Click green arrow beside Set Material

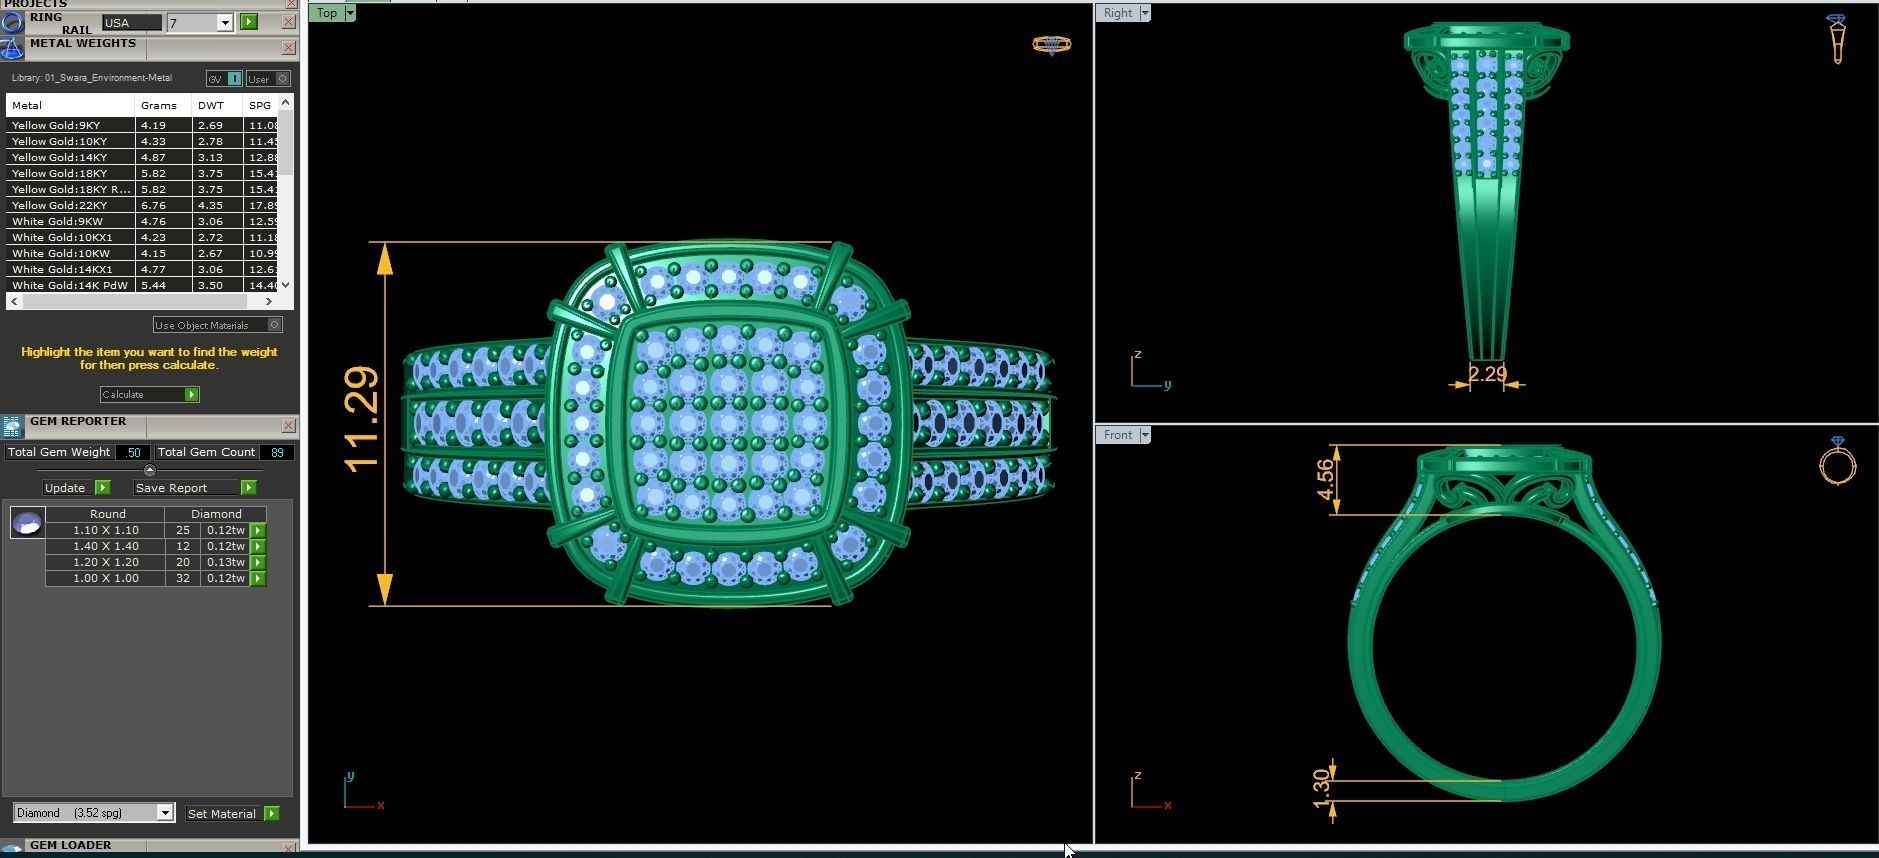271,814
